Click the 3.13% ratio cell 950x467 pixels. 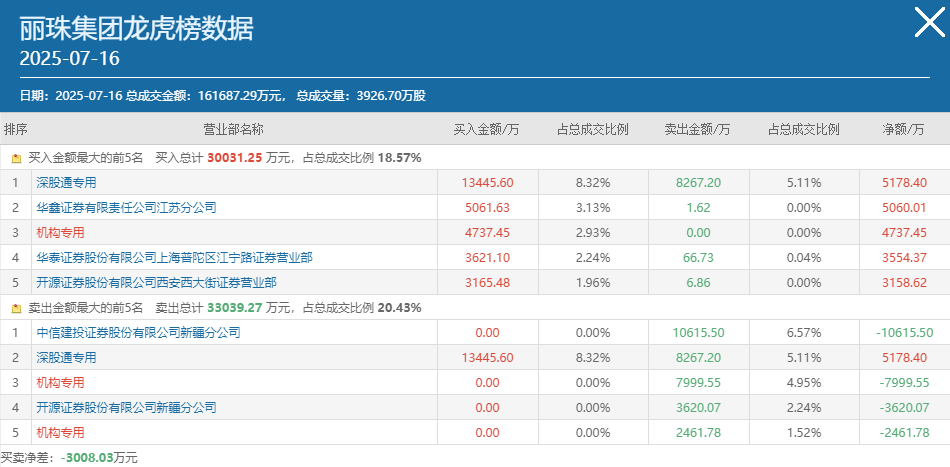593,208
